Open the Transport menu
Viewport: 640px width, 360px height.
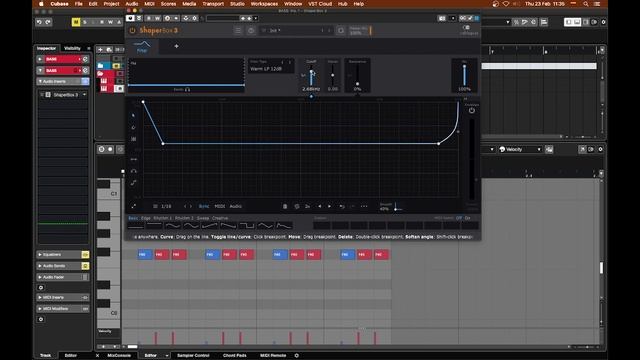point(213,4)
